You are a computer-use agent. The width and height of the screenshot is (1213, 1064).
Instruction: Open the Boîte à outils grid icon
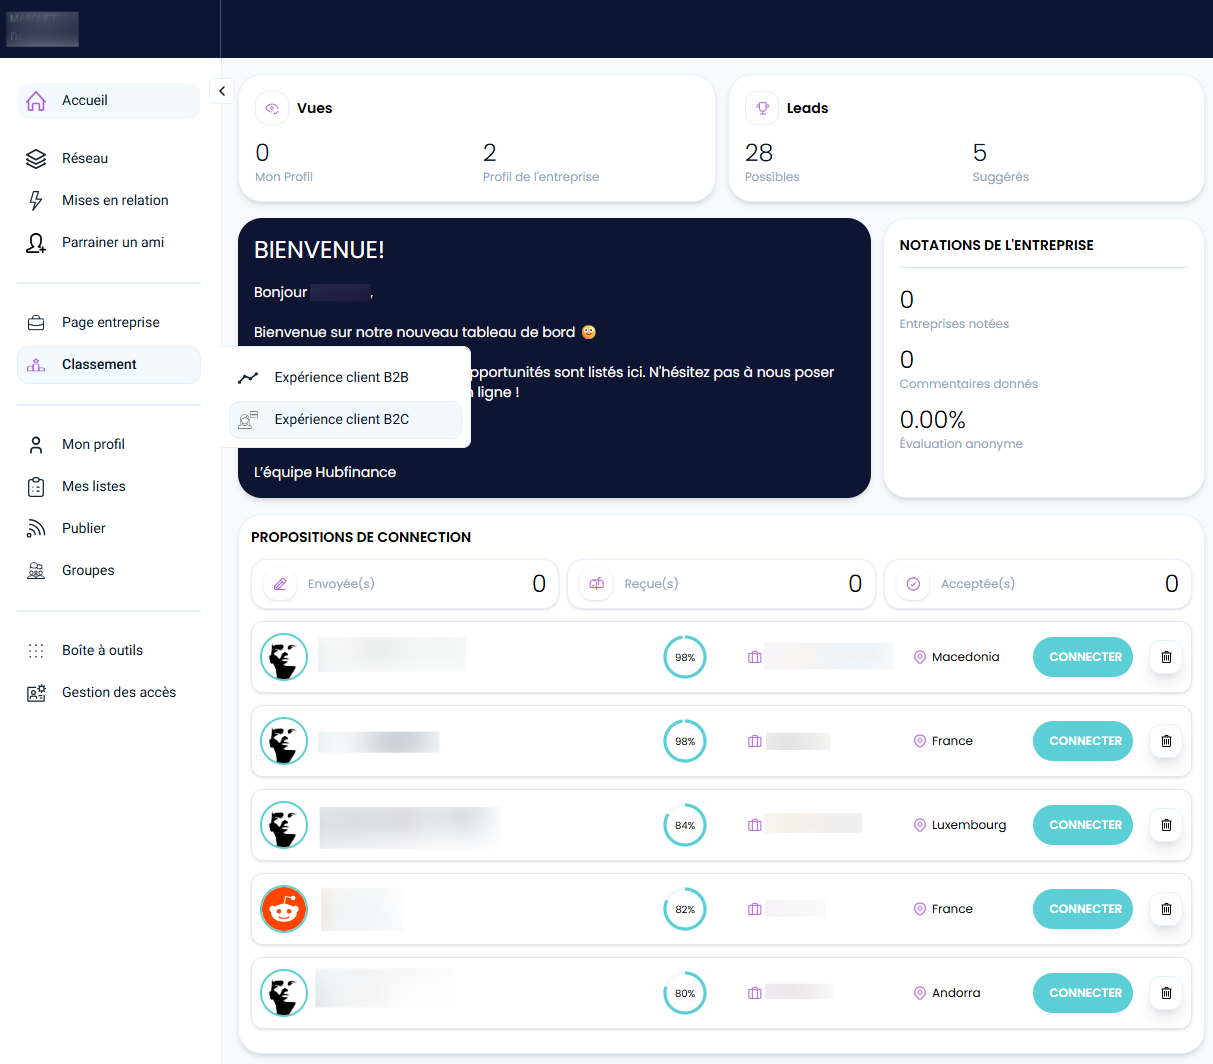tap(36, 651)
